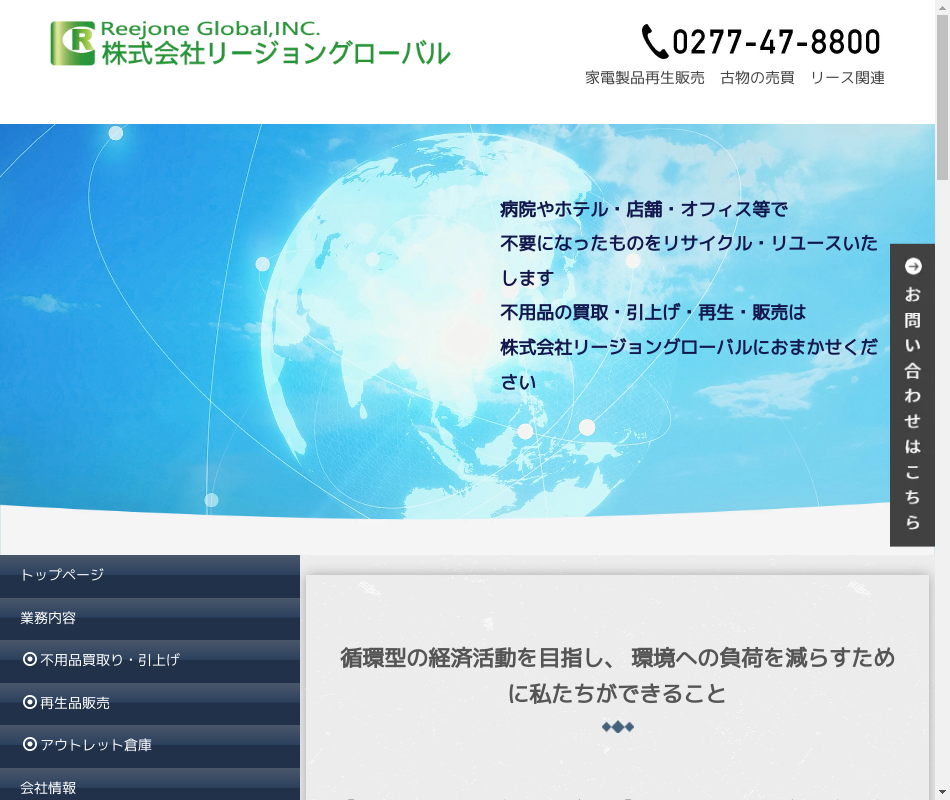Viewport: 950px width, 800px height.
Task: Click the 家電製品再生販売 tagline text
Action: coord(645,78)
